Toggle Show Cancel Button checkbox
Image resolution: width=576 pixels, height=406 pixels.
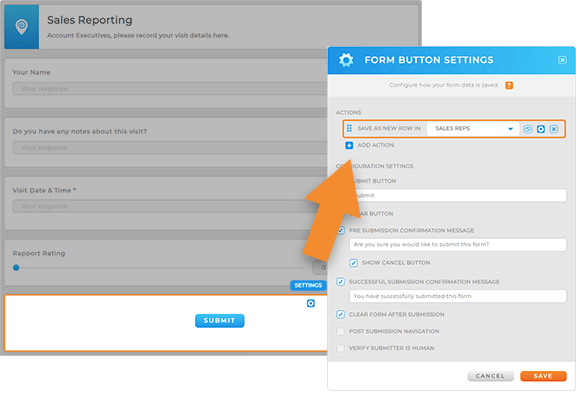point(353,263)
